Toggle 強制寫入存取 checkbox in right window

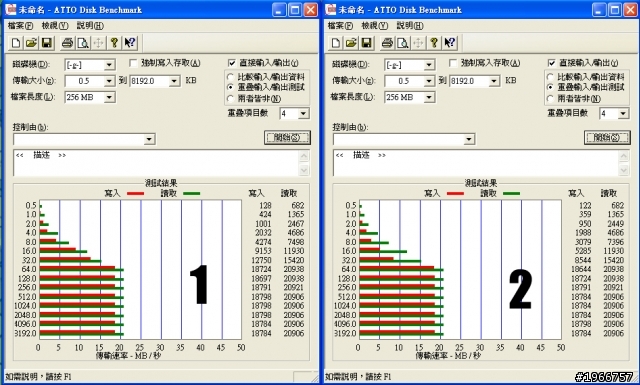[x=453, y=63]
